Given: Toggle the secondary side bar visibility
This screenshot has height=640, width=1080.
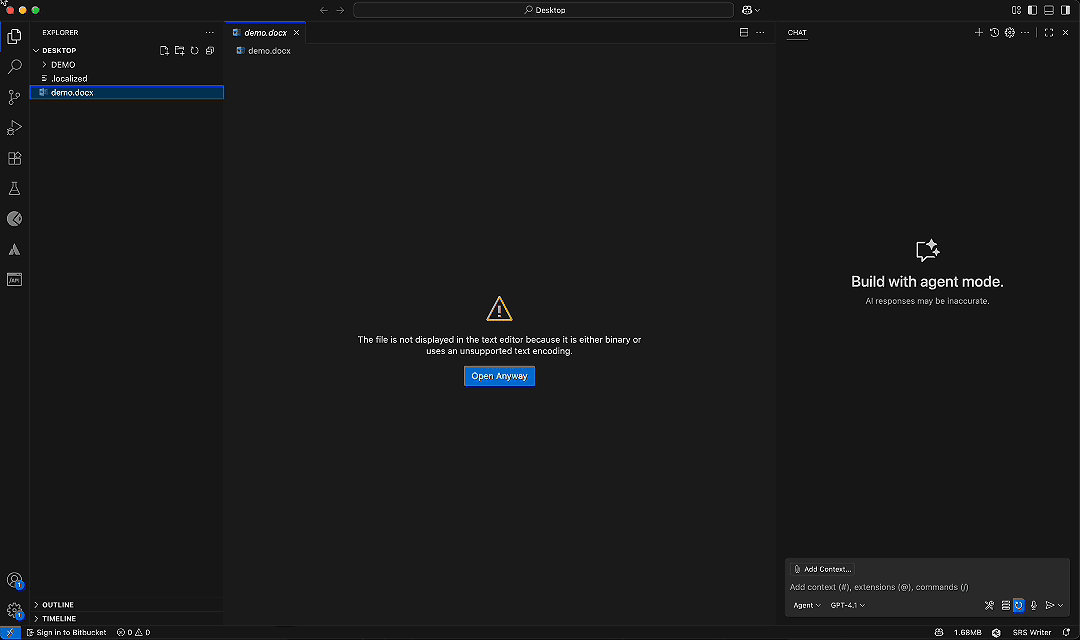Looking at the screenshot, I should click(x=1066, y=10).
